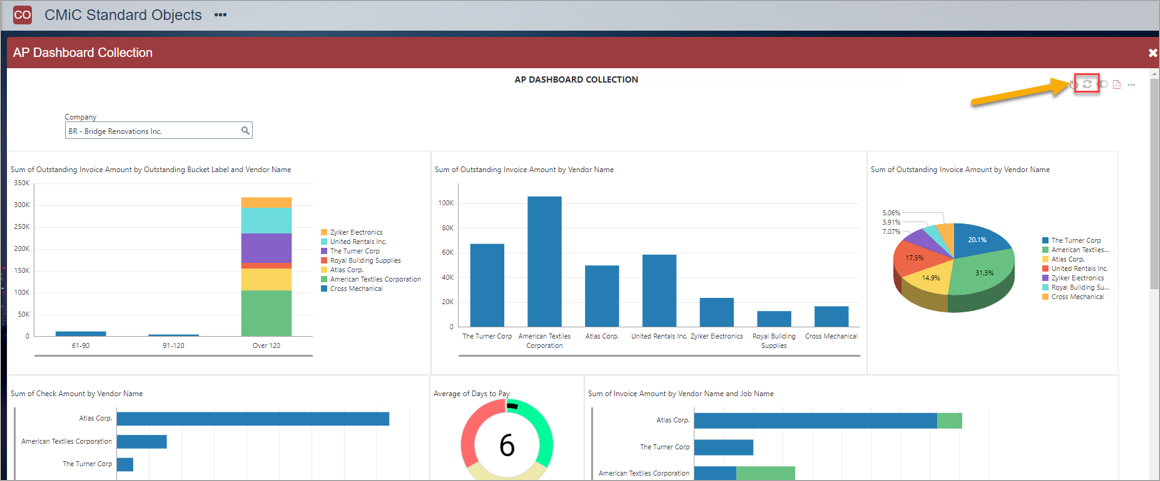Click 'CMiC Standard Objects' title text
This screenshot has height=481, width=1160.
(x=124, y=15)
